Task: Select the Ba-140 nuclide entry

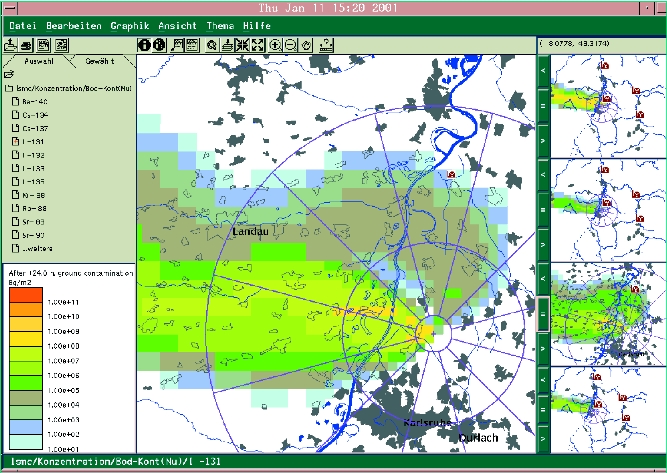Action: point(30,101)
